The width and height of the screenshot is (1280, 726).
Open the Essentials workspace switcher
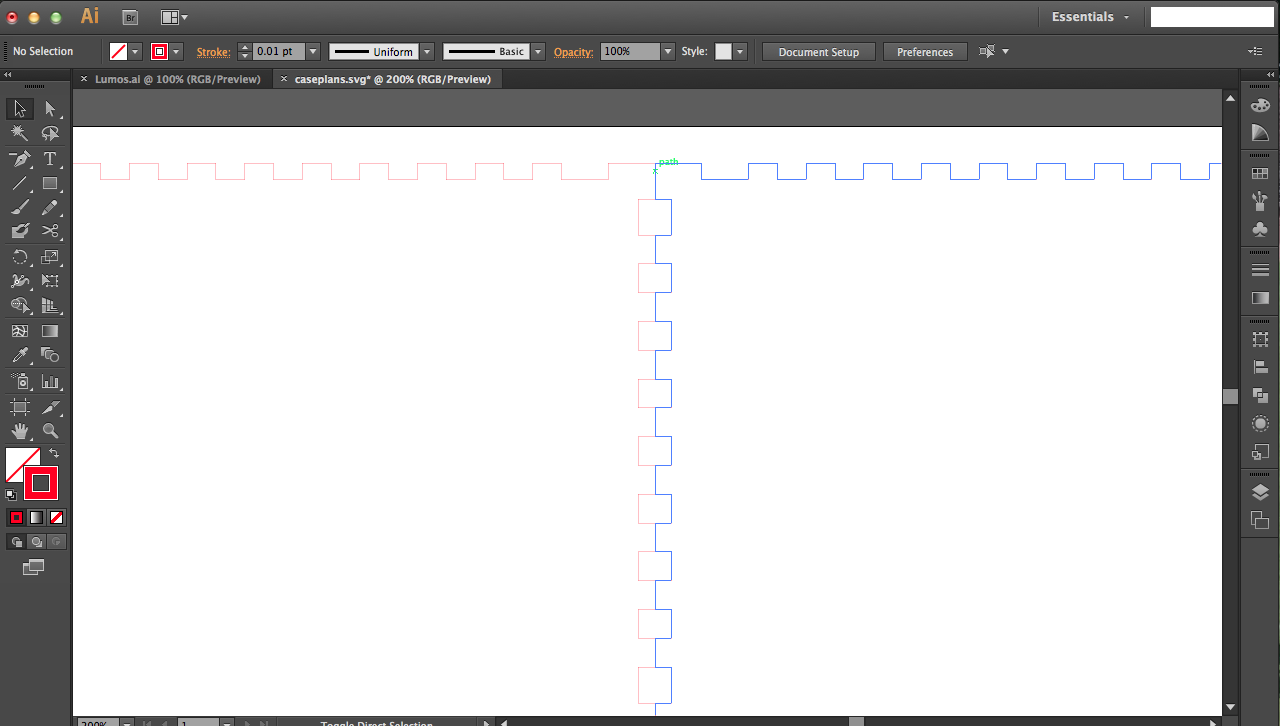pyautogui.click(x=1090, y=17)
